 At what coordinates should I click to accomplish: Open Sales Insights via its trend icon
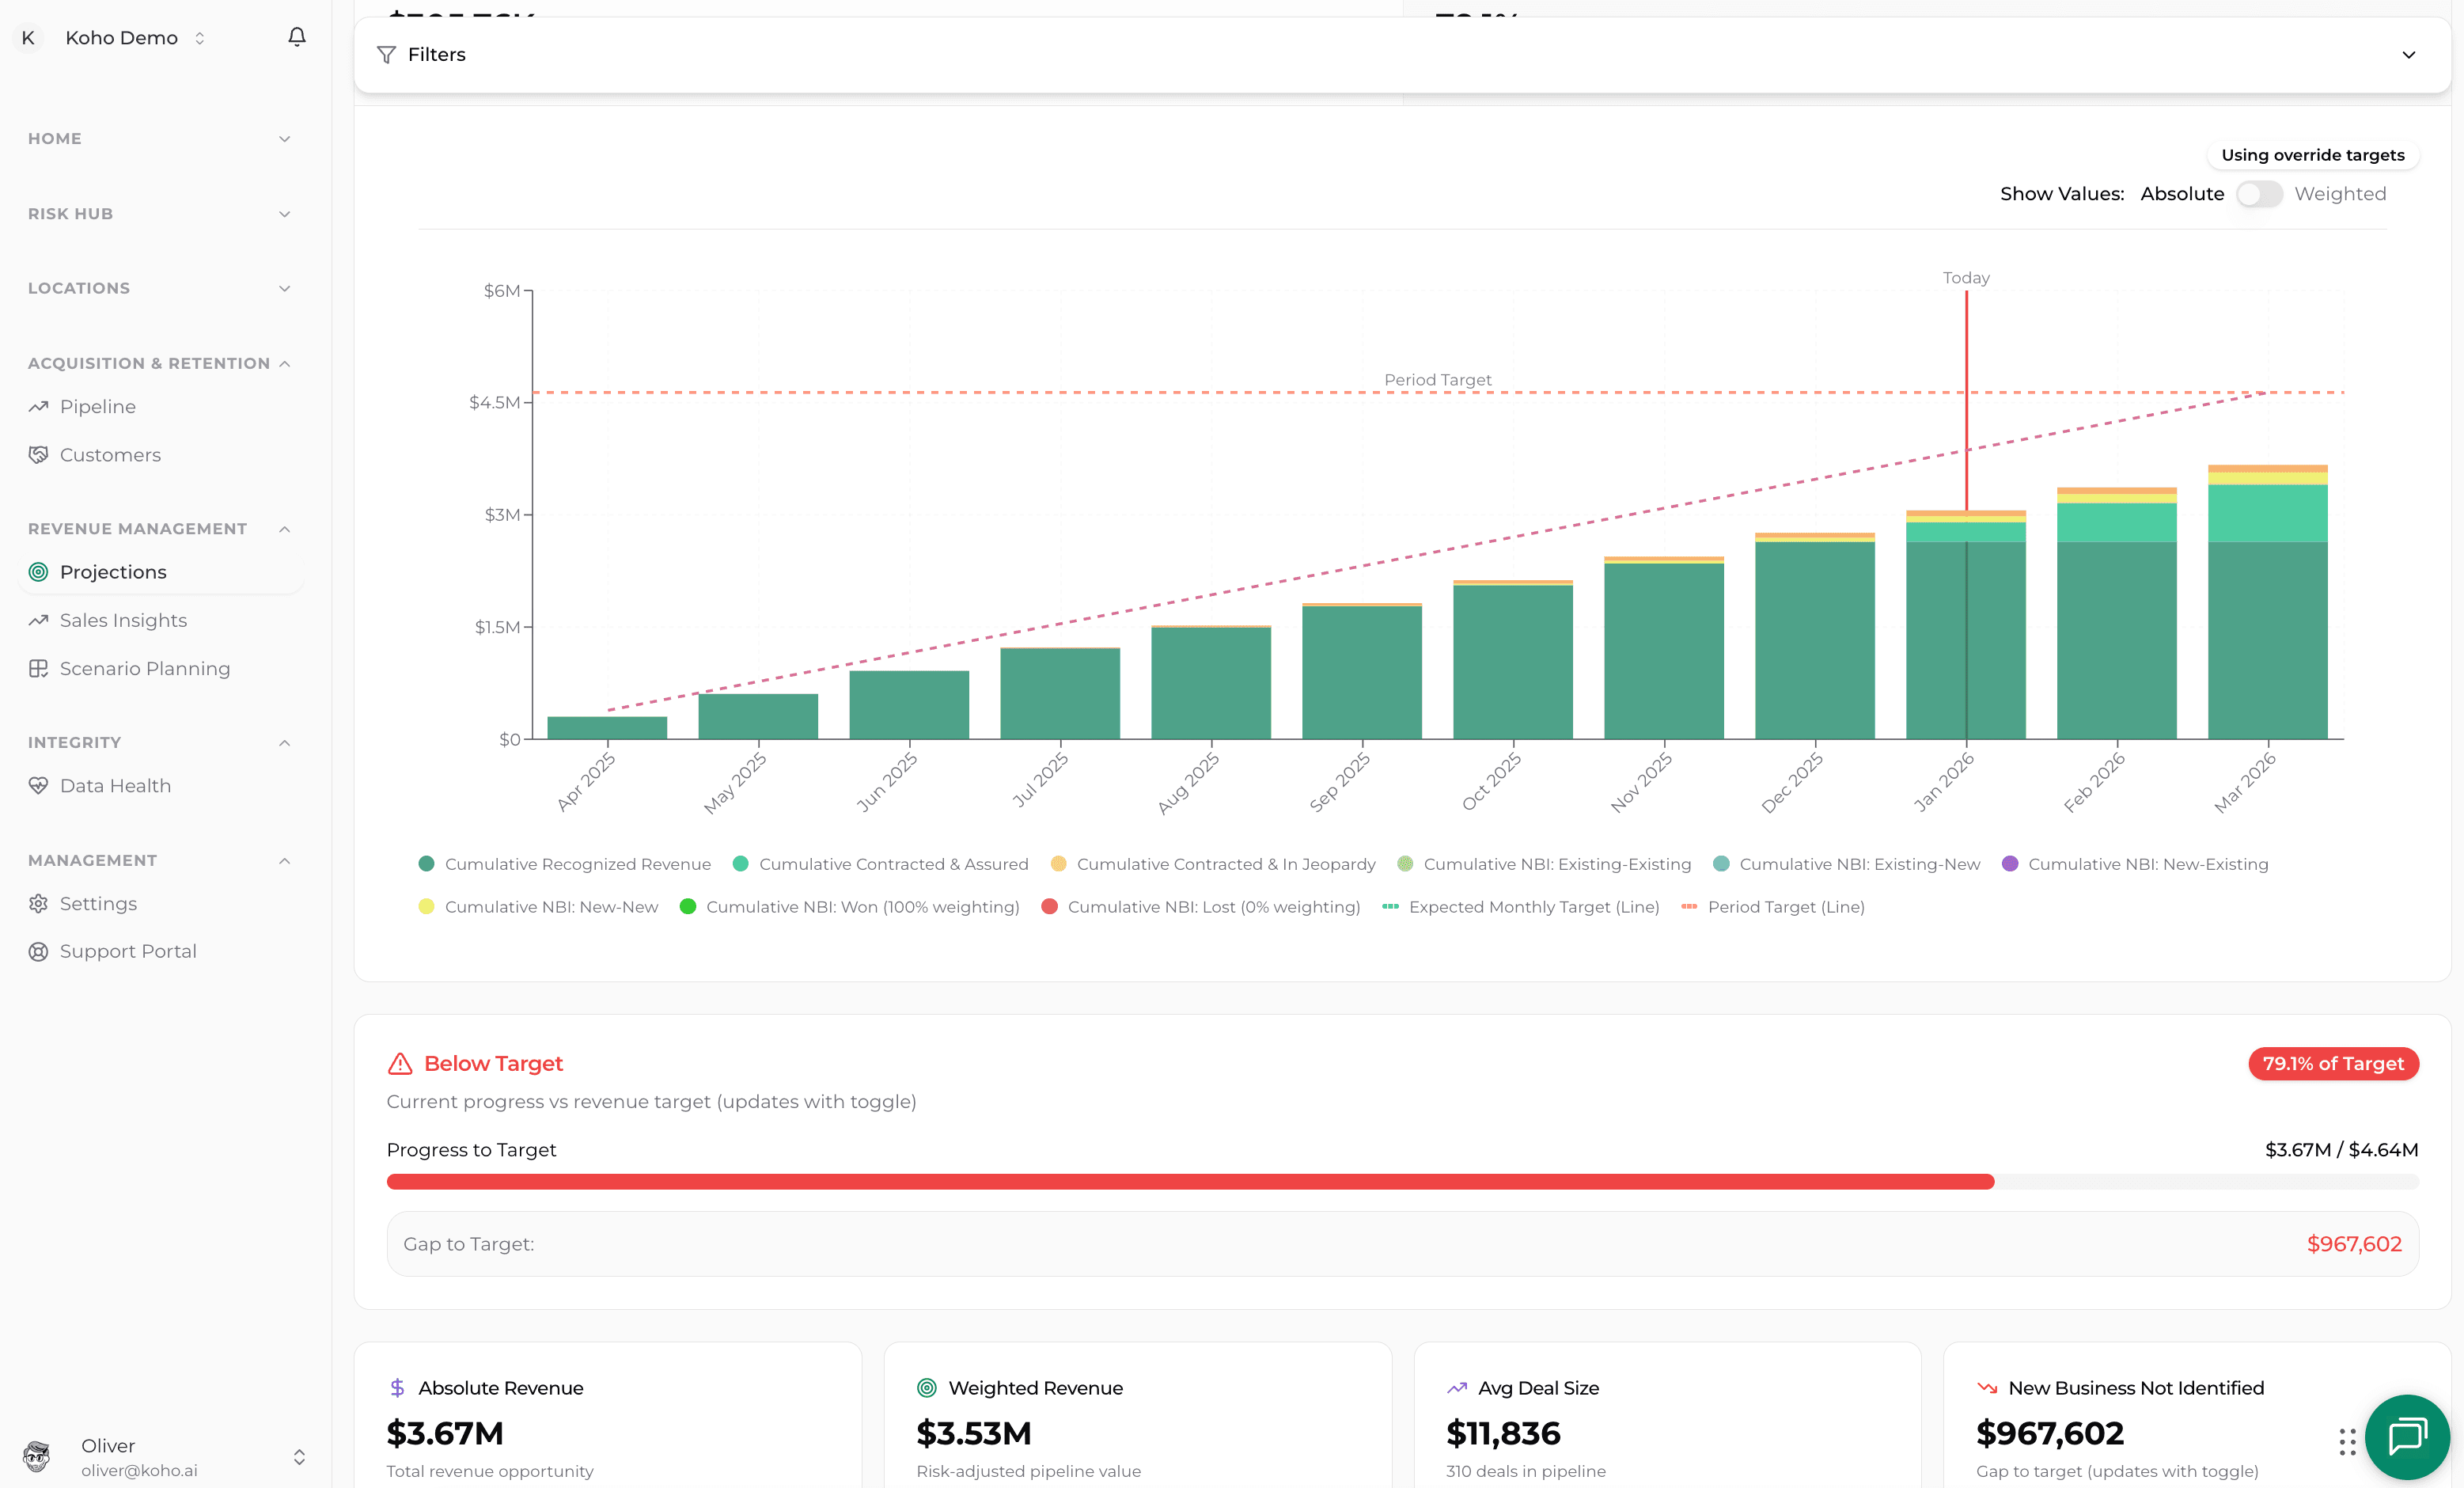pos(38,620)
